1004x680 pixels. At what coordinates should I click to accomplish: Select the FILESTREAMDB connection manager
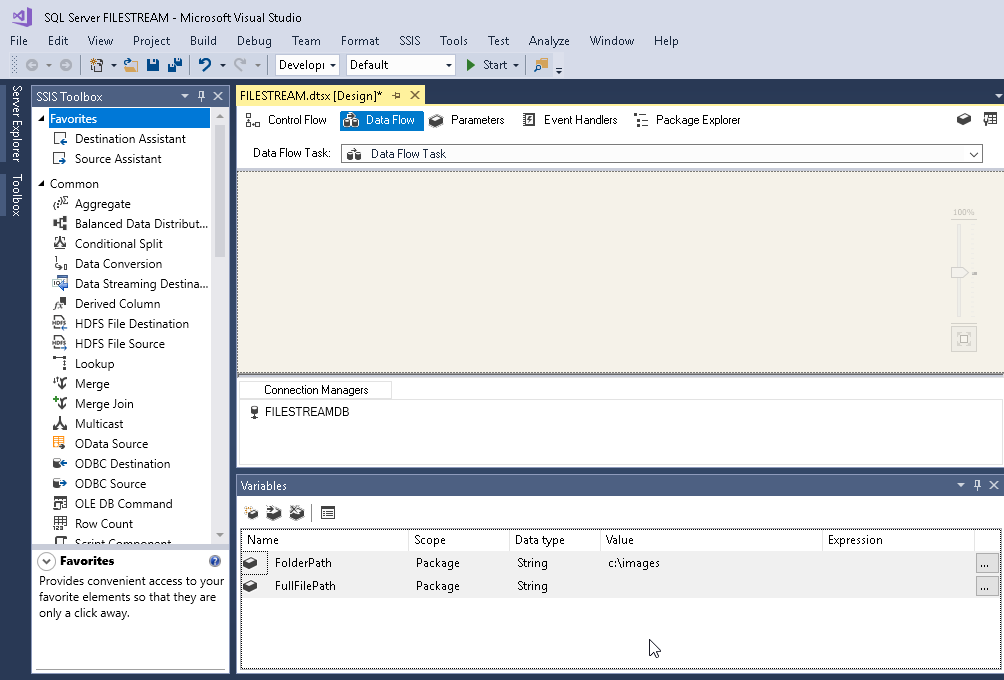pos(306,412)
